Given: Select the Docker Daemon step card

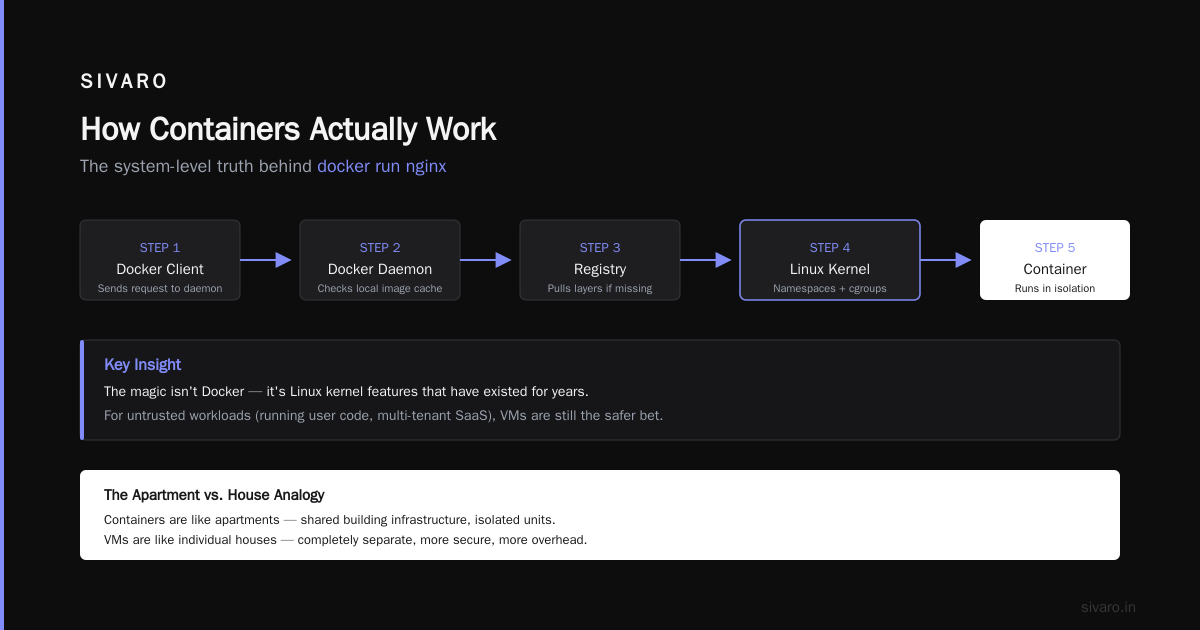Looking at the screenshot, I should click(x=380, y=260).
